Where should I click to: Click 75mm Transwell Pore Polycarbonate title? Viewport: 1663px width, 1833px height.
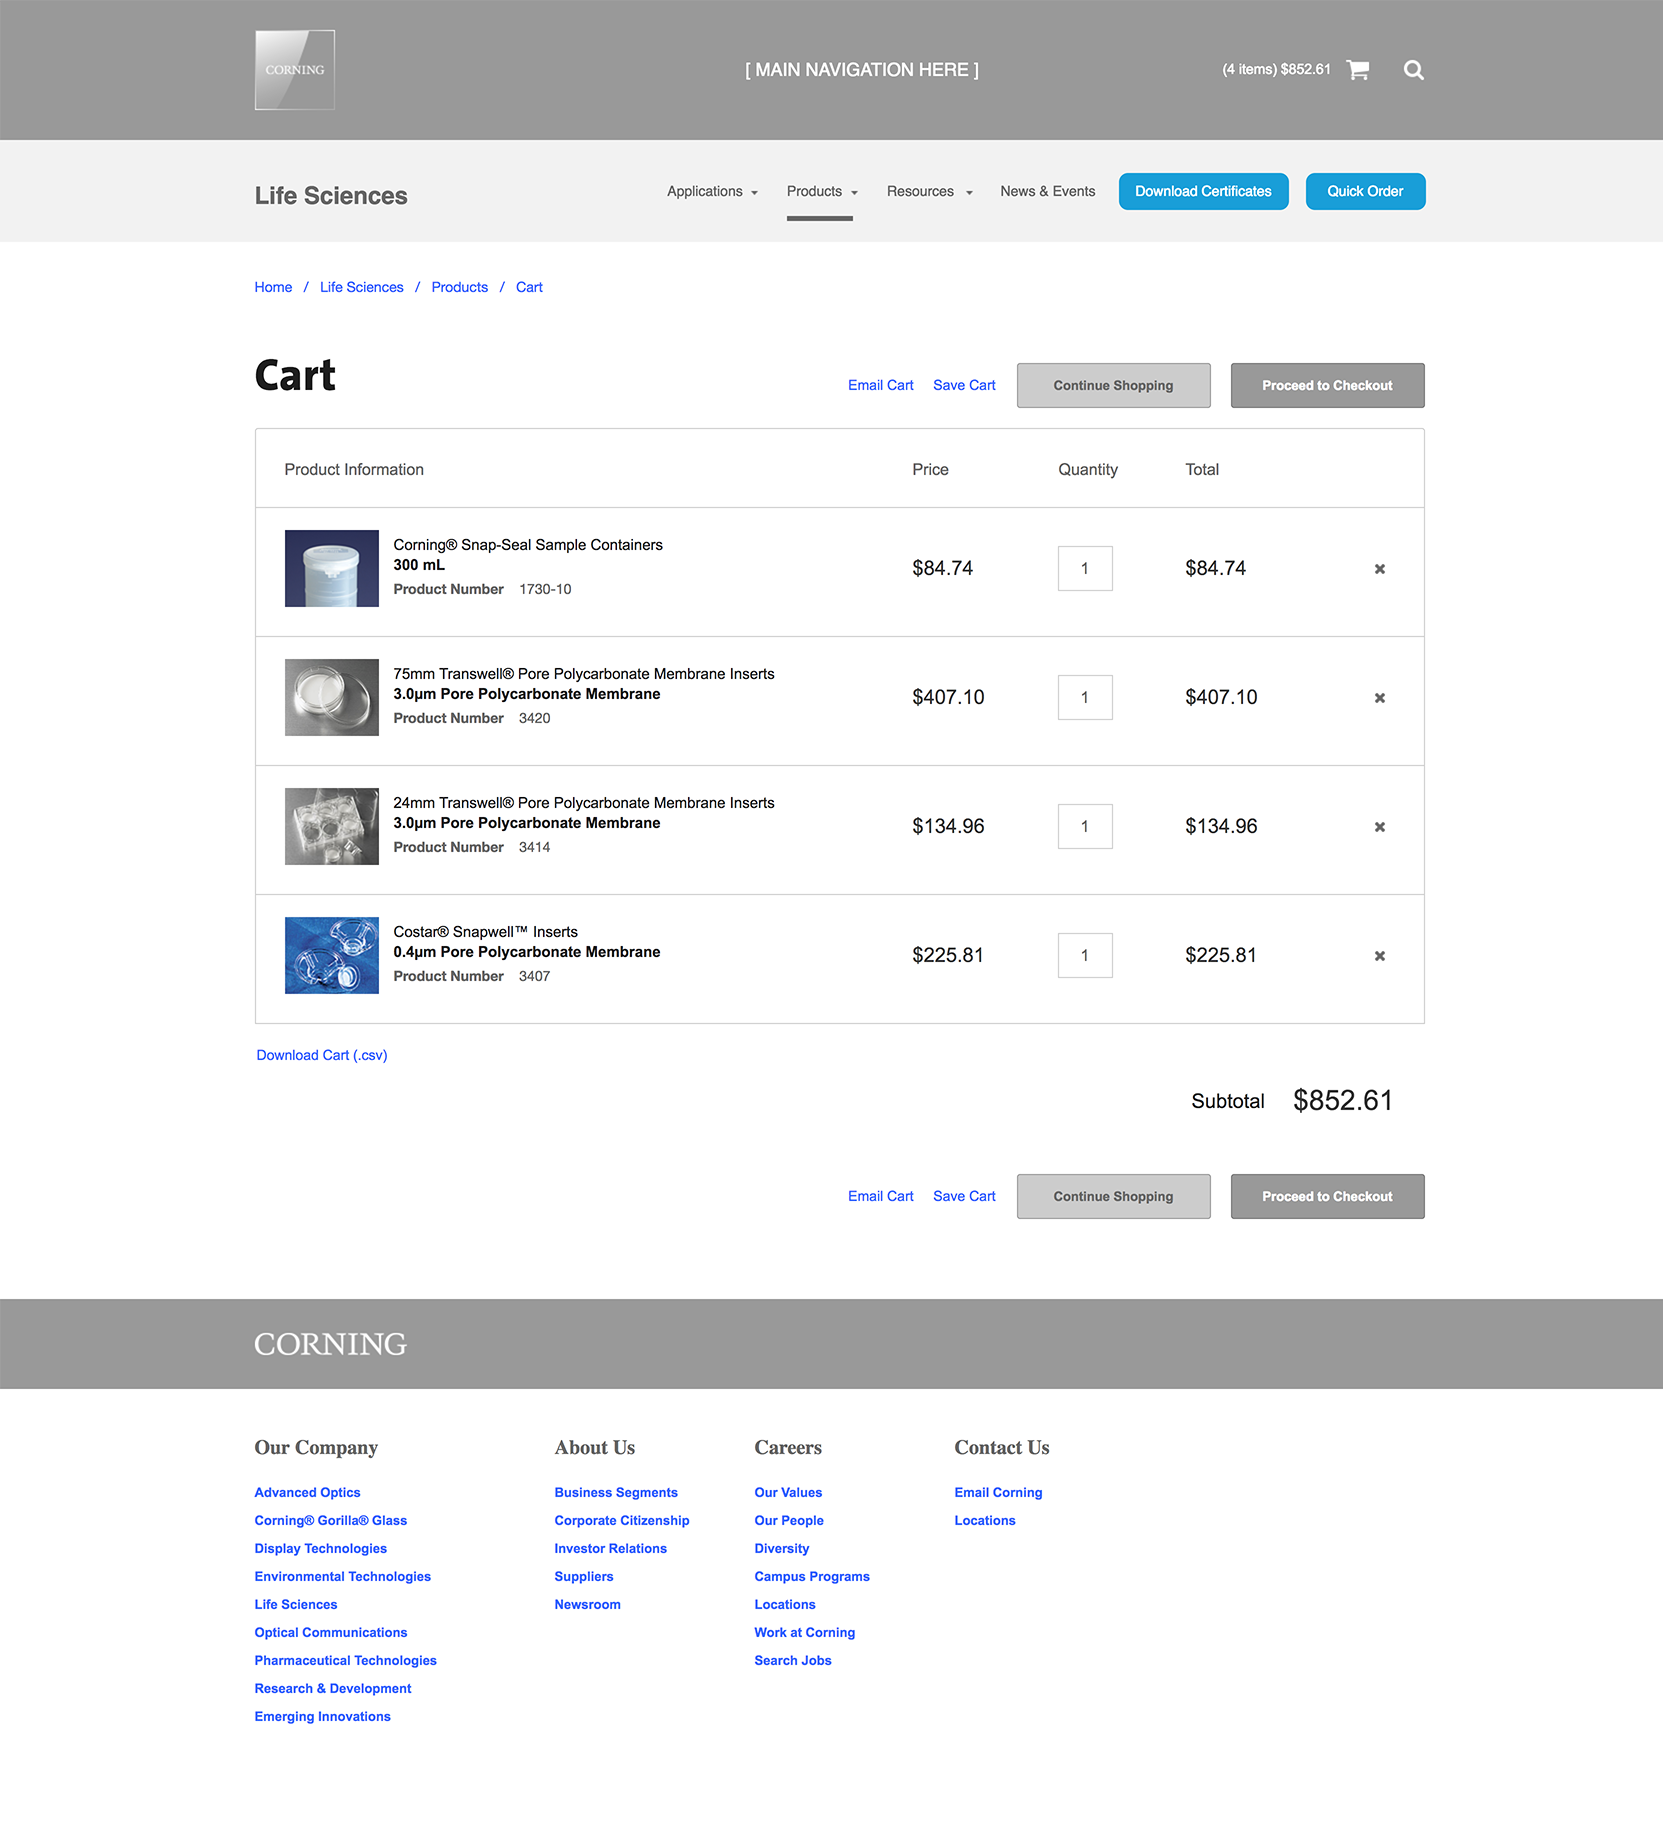click(584, 674)
